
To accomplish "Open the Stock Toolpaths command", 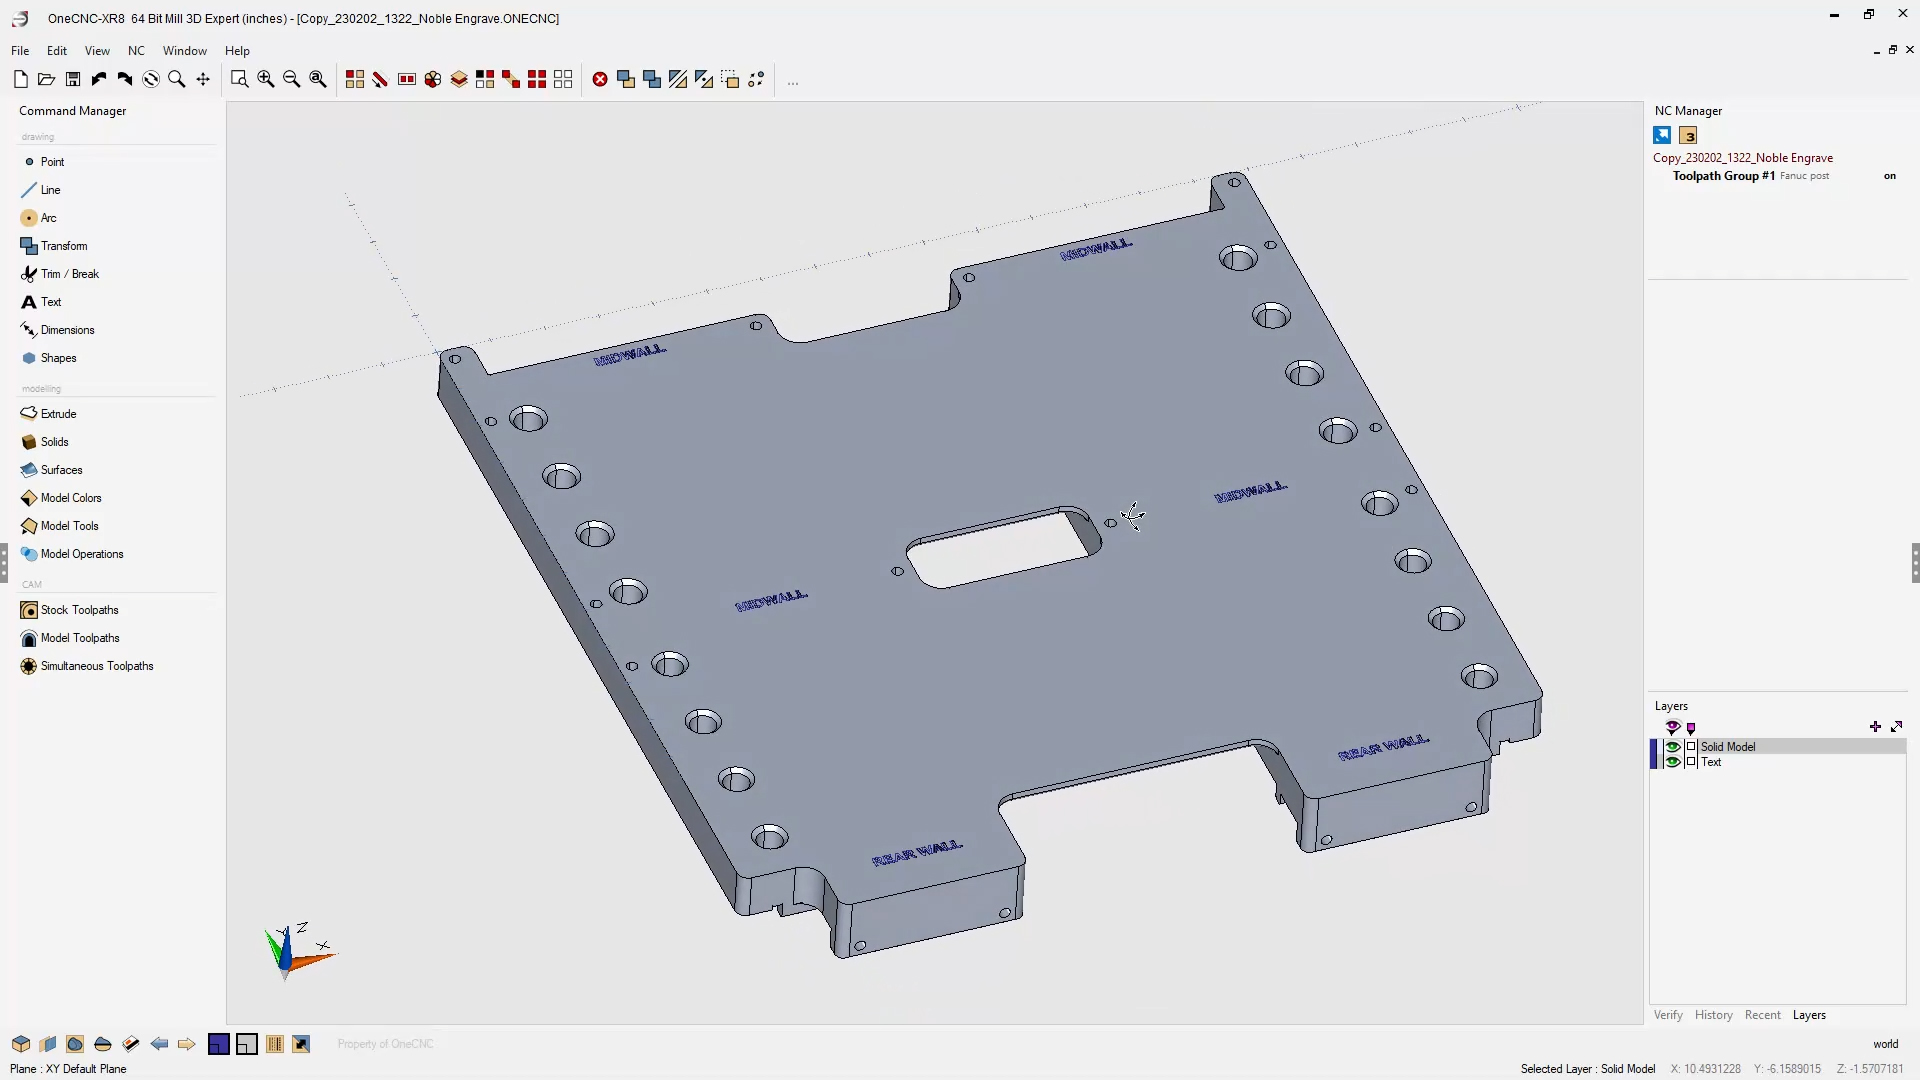I will click(79, 610).
